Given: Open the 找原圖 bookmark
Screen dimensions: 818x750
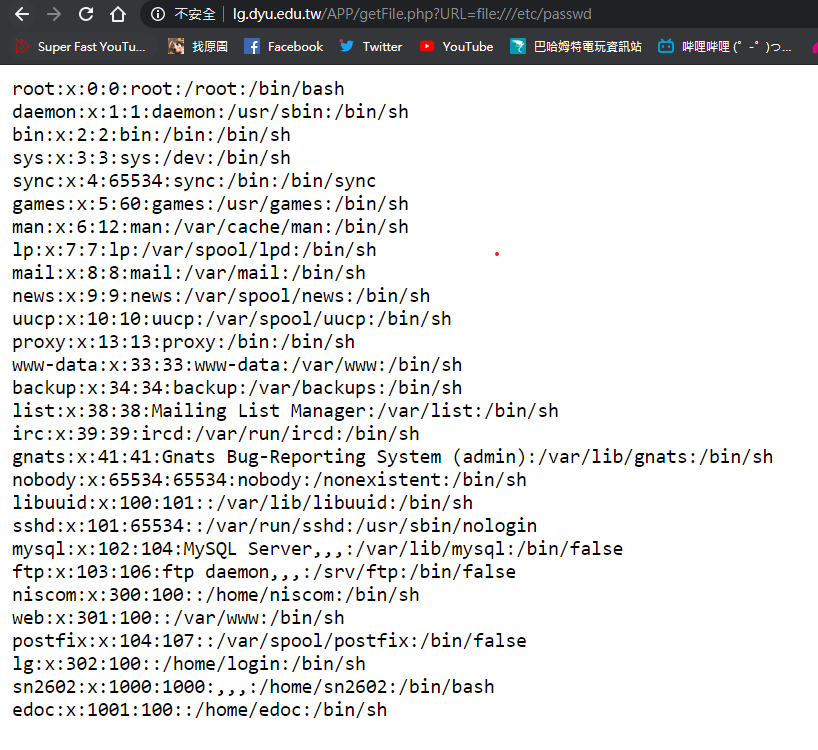Looking at the screenshot, I should click(x=198, y=46).
